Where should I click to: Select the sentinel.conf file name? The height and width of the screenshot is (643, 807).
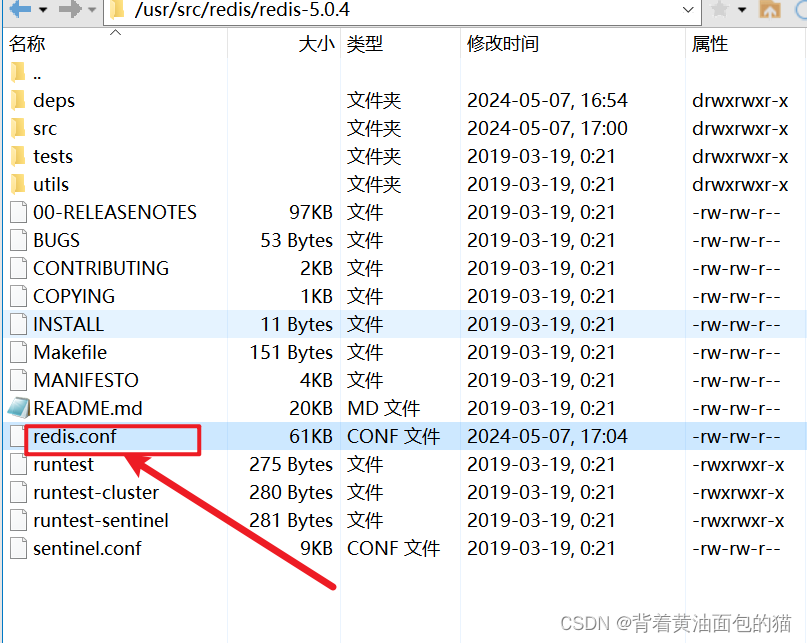[87, 548]
